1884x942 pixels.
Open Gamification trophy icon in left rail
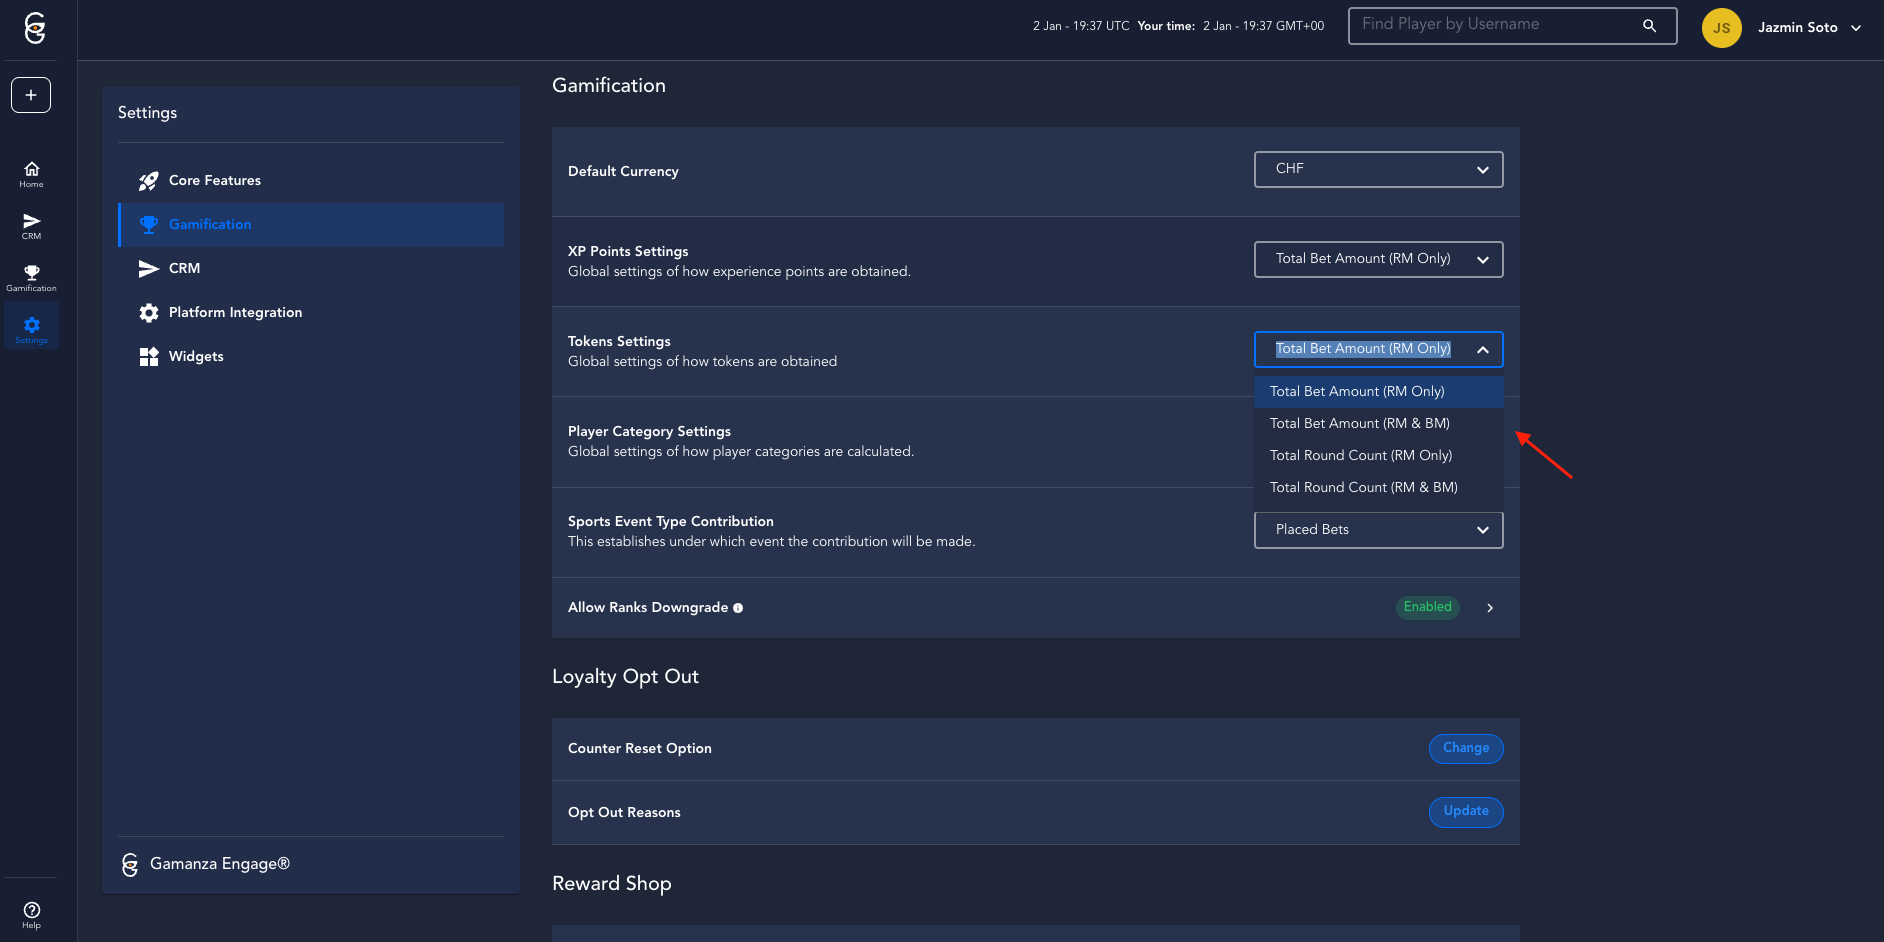click(x=31, y=278)
